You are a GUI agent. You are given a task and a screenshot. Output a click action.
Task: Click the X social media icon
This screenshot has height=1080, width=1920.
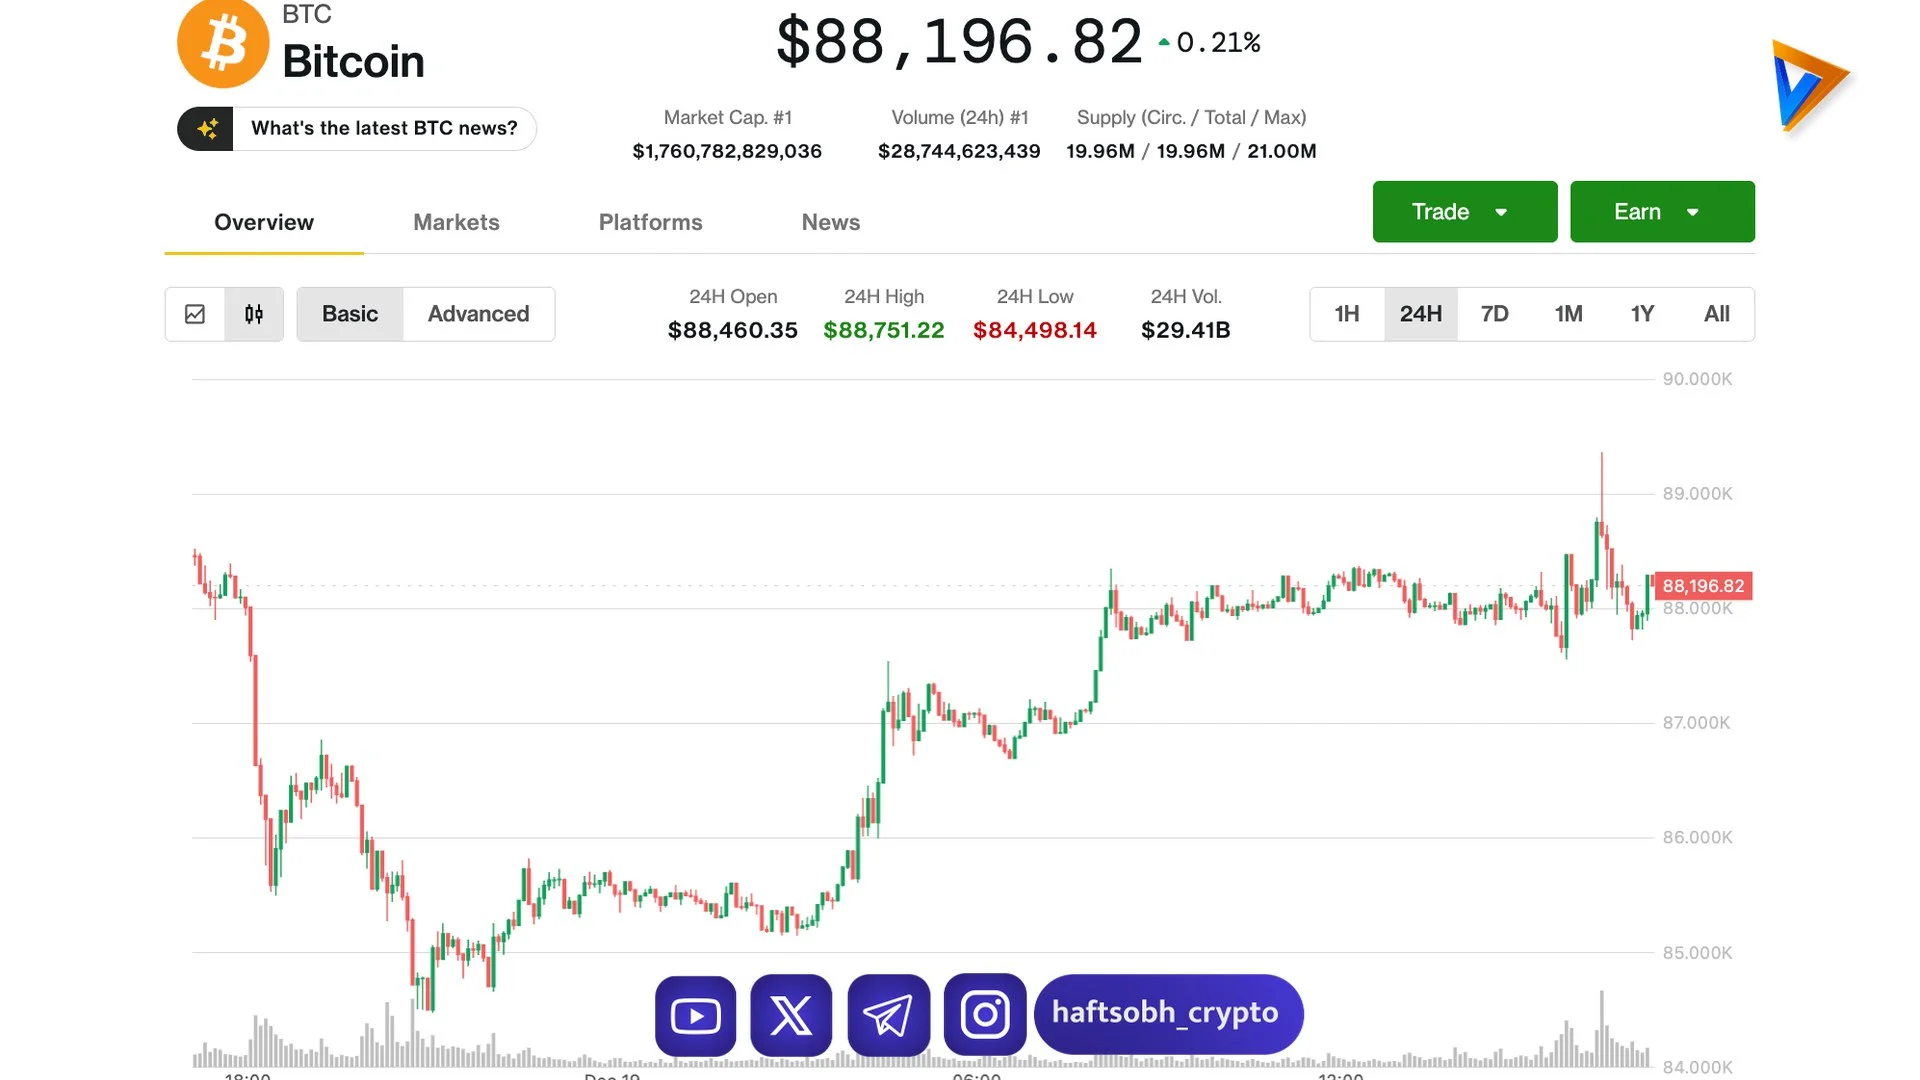(x=790, y=1015)
